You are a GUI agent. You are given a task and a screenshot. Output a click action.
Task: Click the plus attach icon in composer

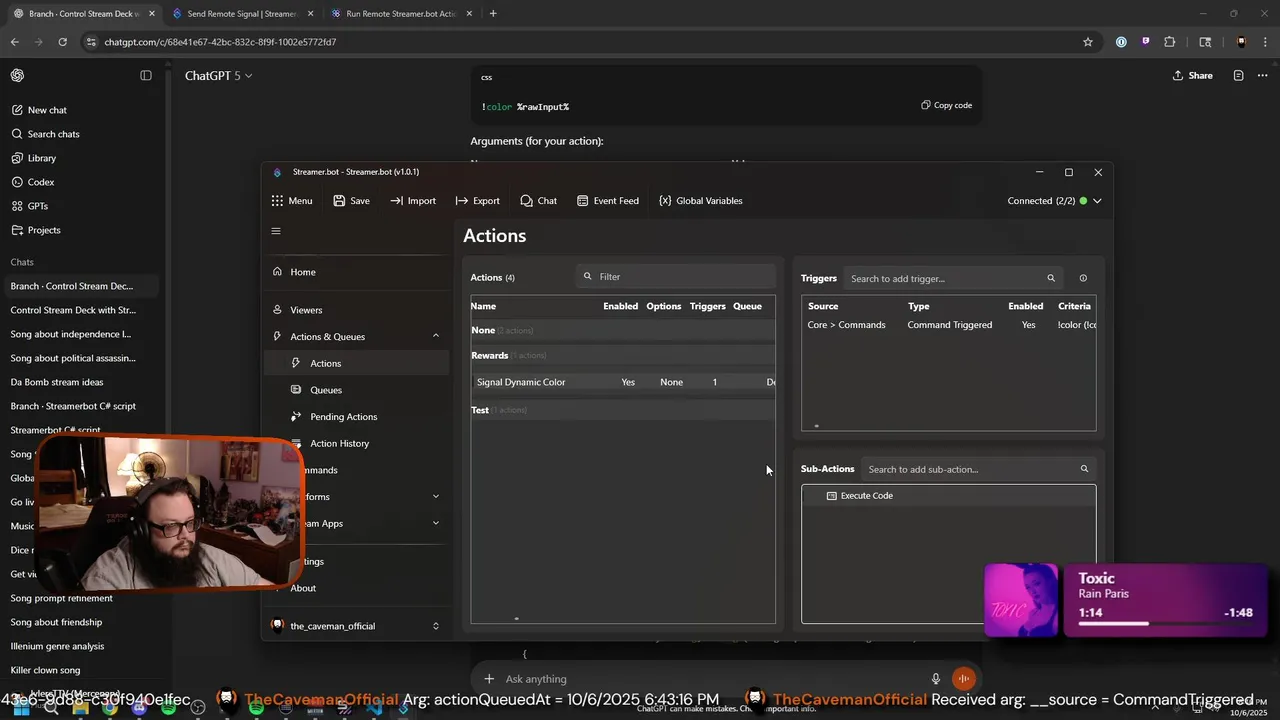click(489, 679)
